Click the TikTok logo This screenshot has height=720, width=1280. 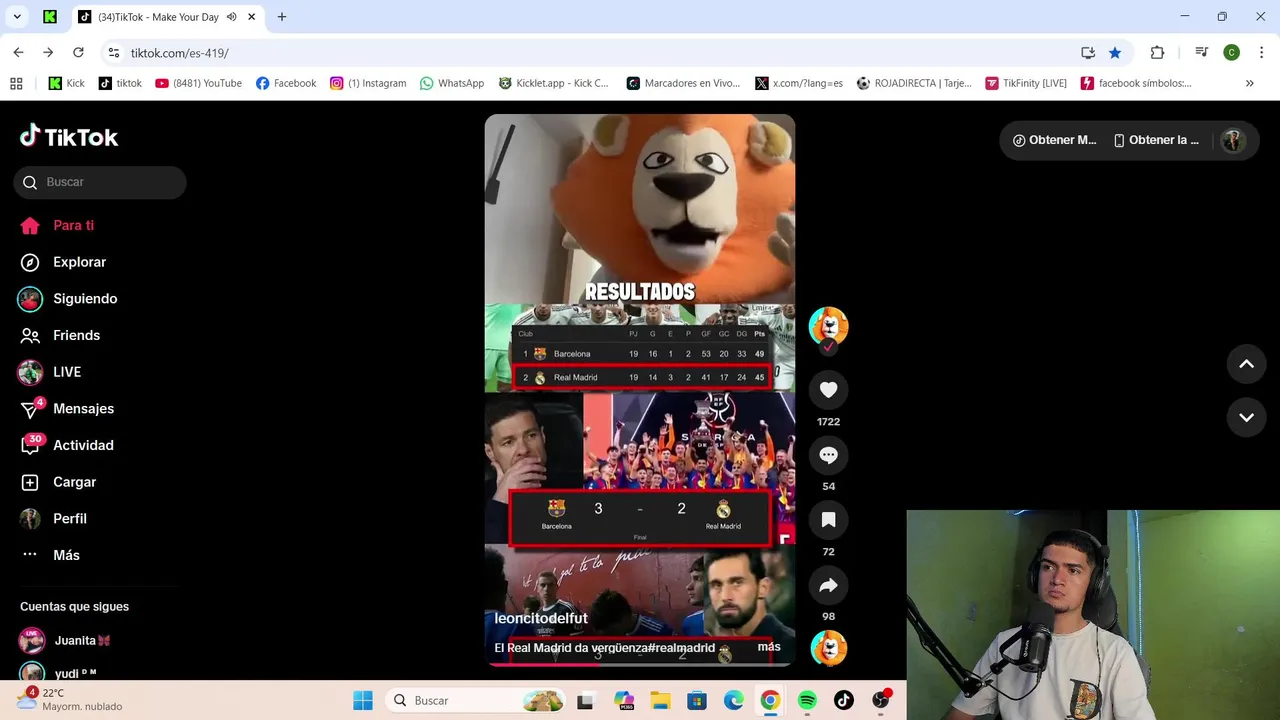pyautogui.click(x=69, y=137)
